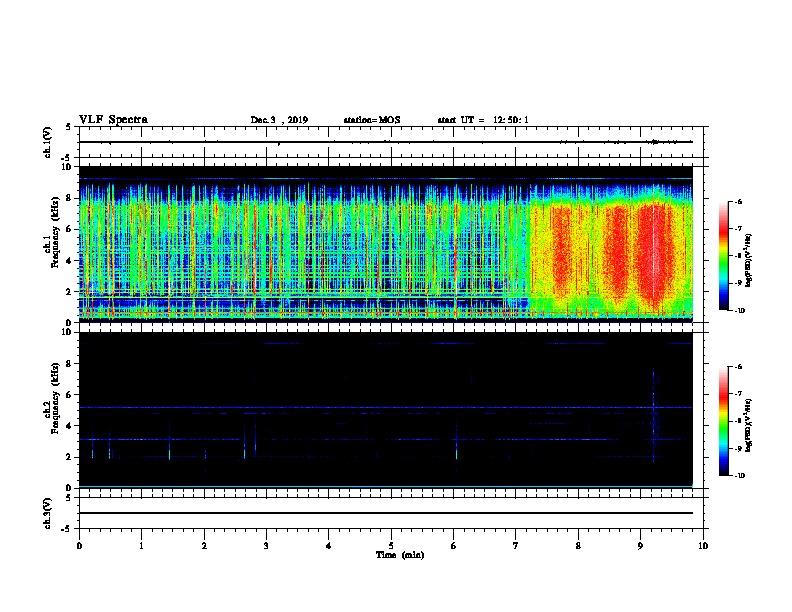Click the ch.1 spectrogram color scale bar
The width and height of the screenshot is (792, 612).
pyautogui.click(x=724, y=256)
